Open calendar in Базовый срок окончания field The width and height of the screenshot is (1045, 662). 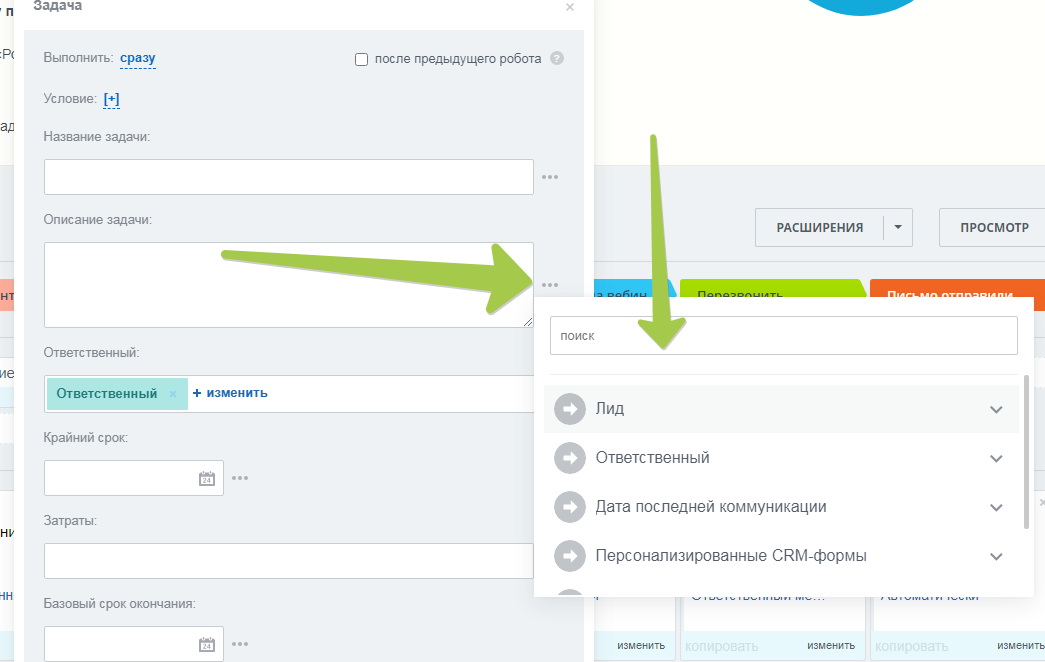(207, 644)
